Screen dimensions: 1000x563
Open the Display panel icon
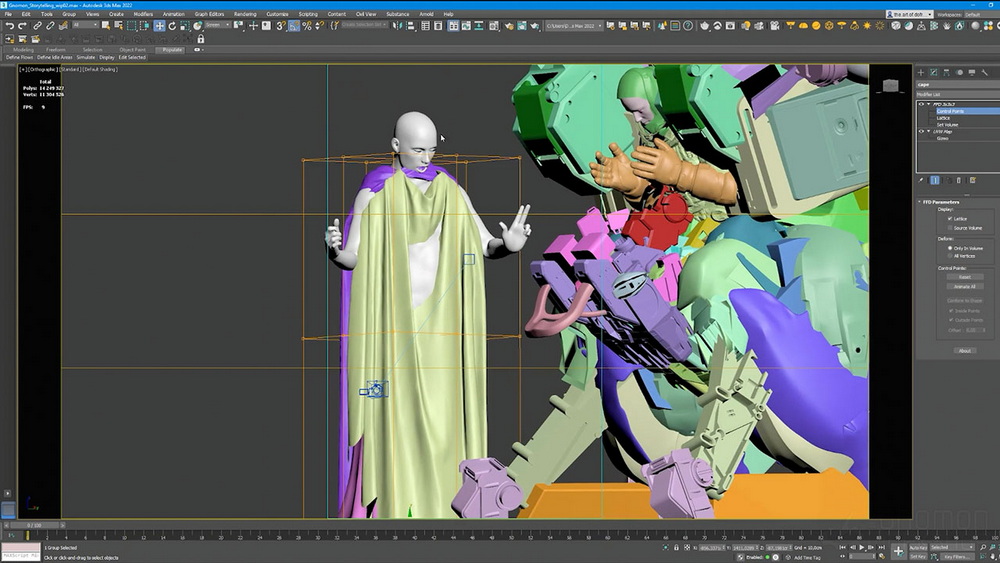[x=971, y=72]
